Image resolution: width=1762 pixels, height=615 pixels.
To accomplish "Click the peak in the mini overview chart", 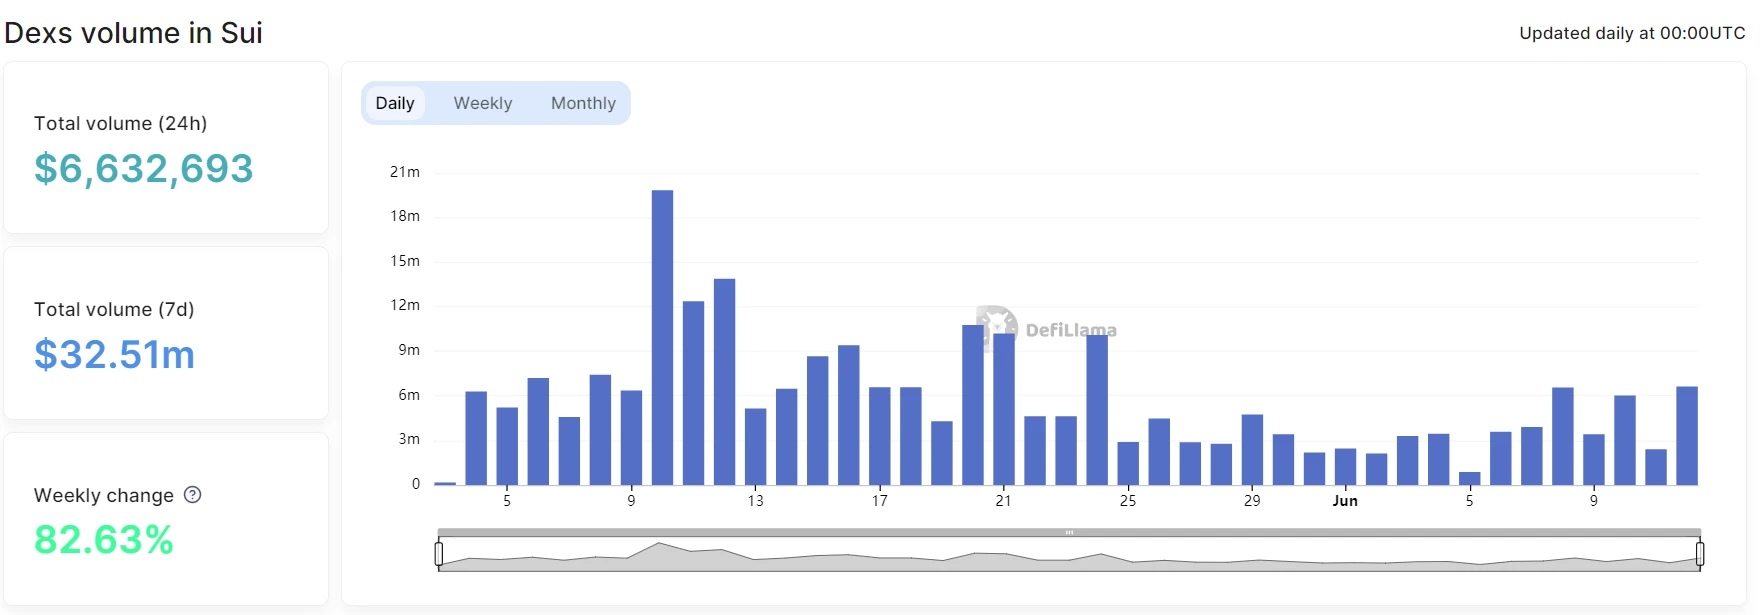I will coord(659,546).
